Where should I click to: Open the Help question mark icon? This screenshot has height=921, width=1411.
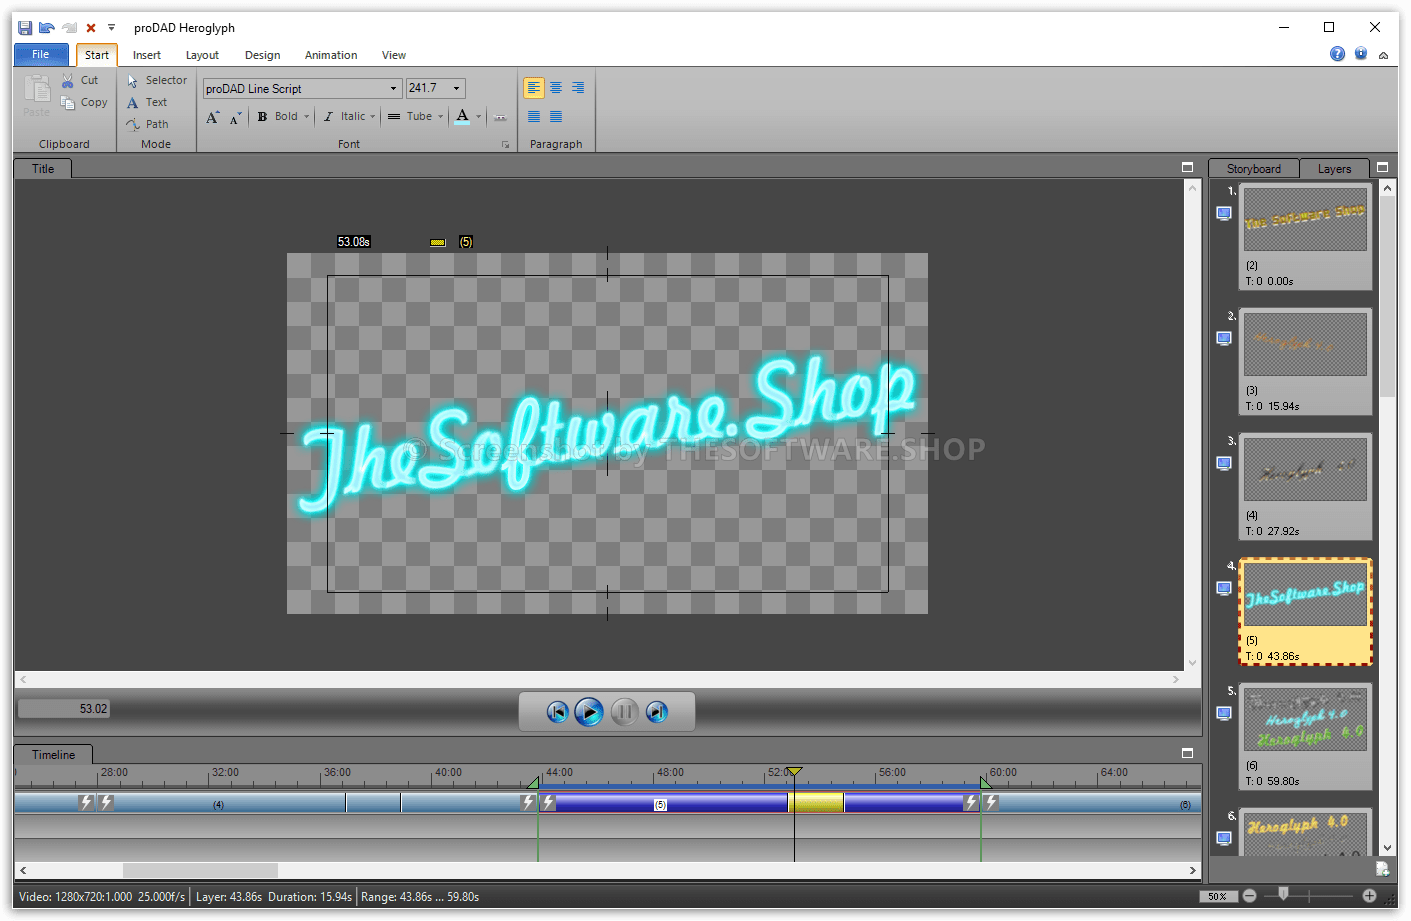[x=1337, y=54]
